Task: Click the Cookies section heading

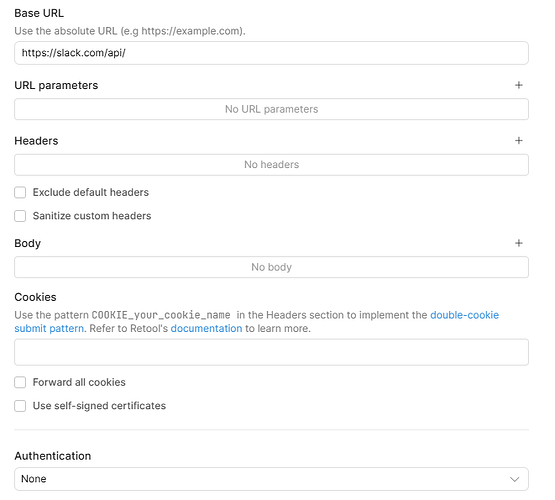Action: click(35, 297)
